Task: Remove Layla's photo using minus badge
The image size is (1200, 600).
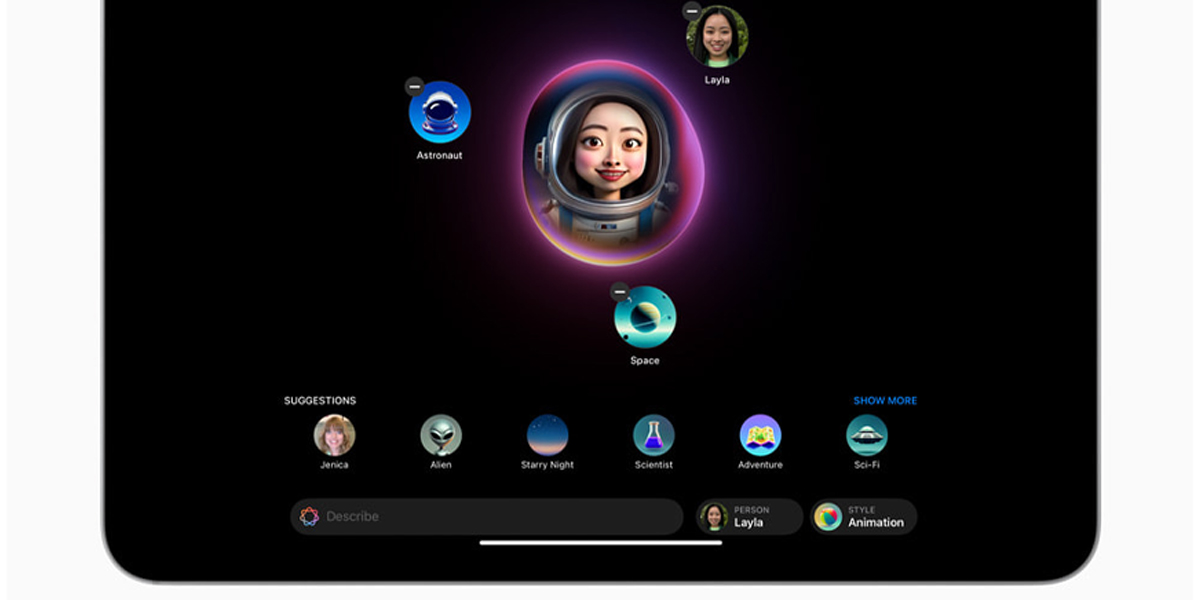Action: [x=692, y=11]
